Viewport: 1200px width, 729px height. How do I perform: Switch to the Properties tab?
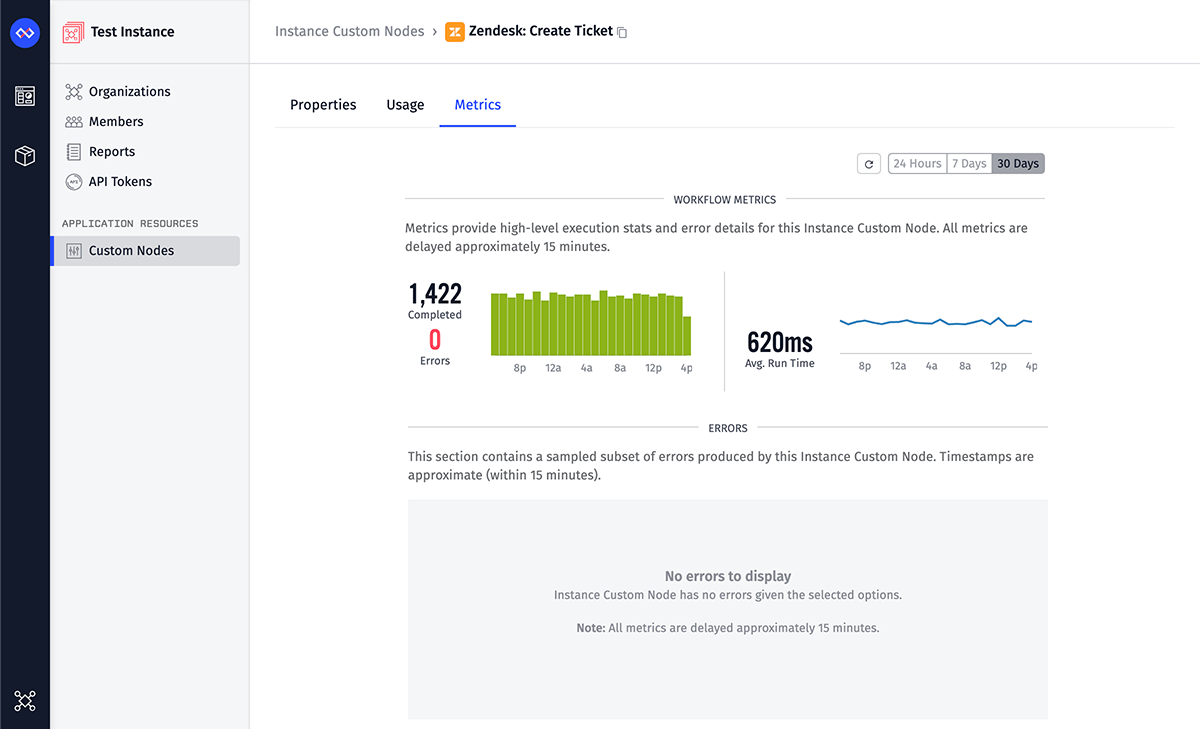[x=323, y=105]
